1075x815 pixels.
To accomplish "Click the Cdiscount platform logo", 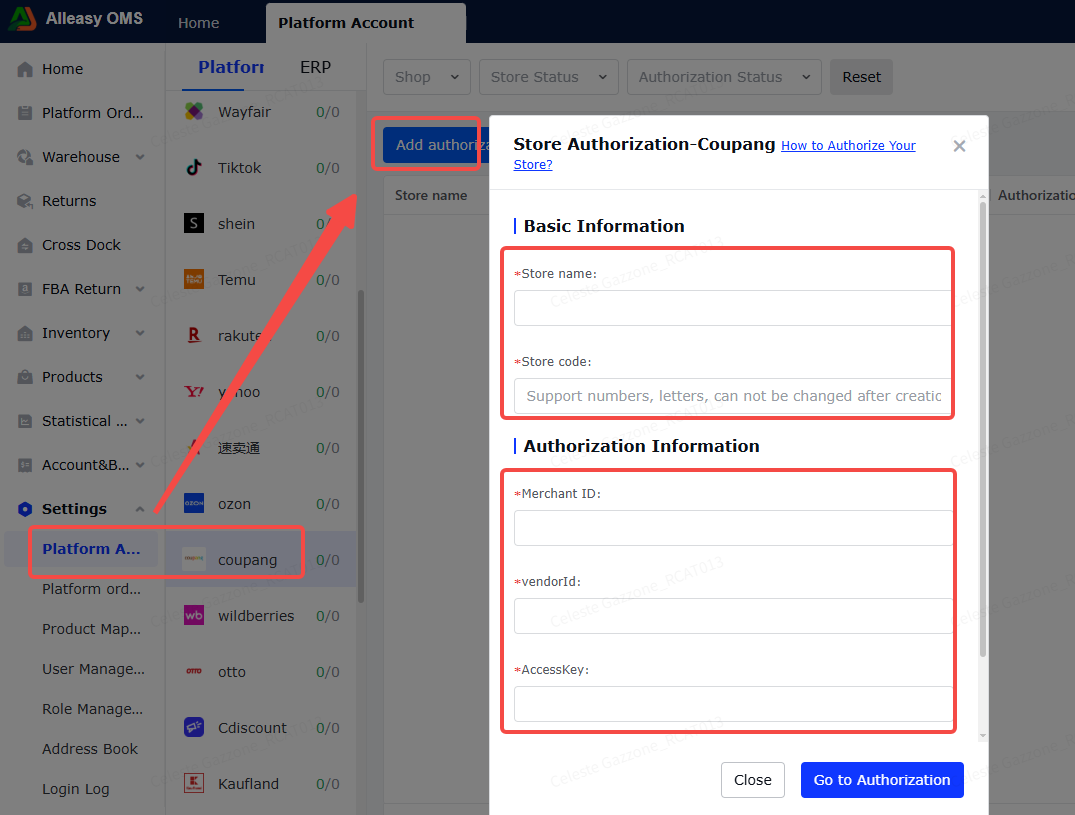I will coord(194,727).
